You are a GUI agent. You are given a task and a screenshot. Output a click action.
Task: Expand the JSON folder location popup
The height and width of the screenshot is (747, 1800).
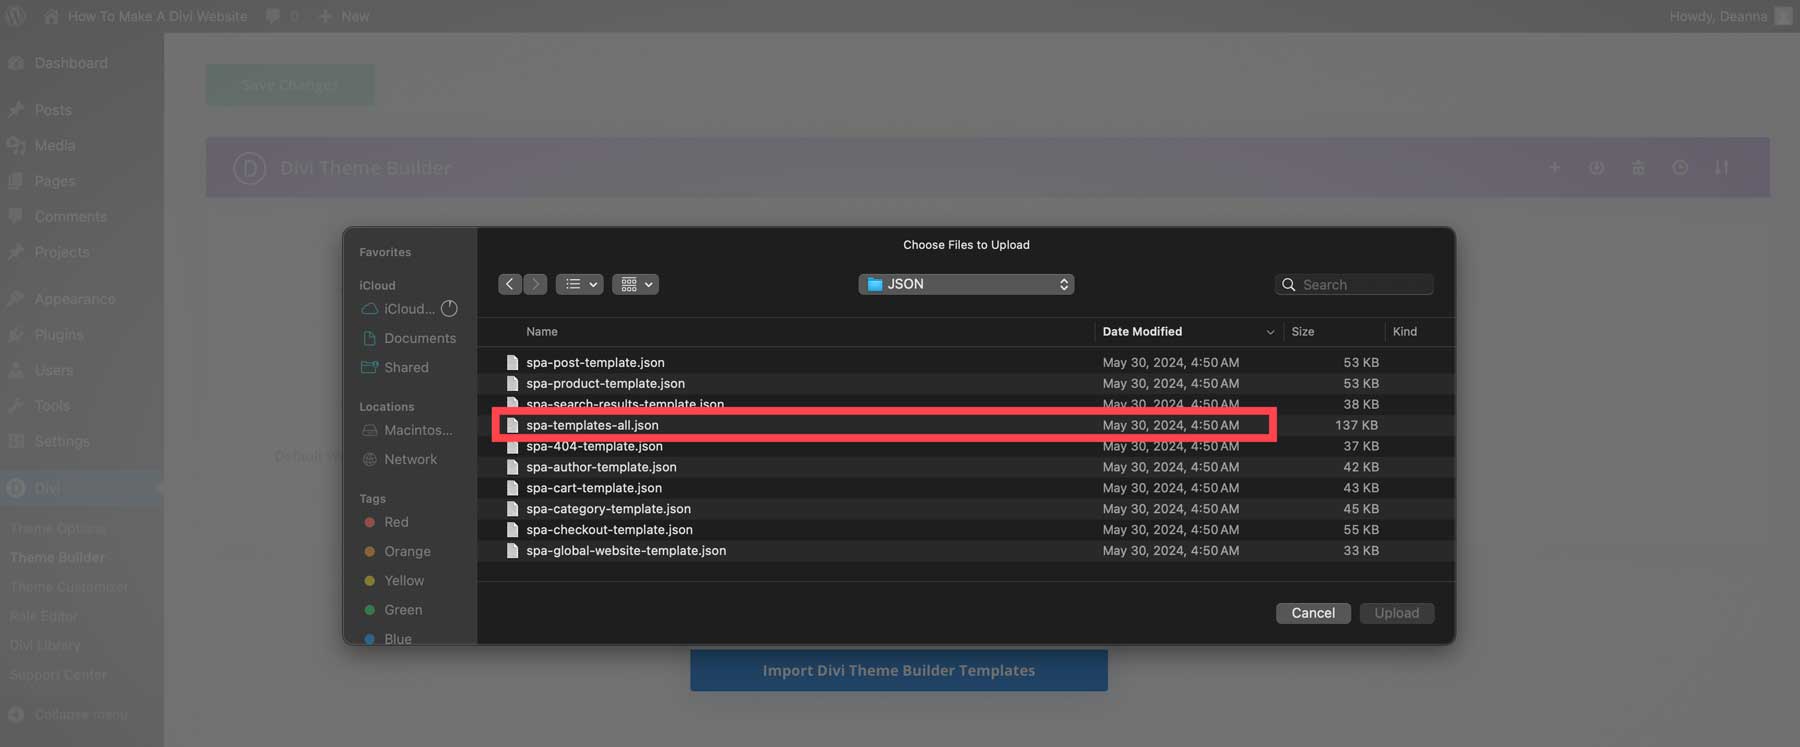click(x=966, y=285)
